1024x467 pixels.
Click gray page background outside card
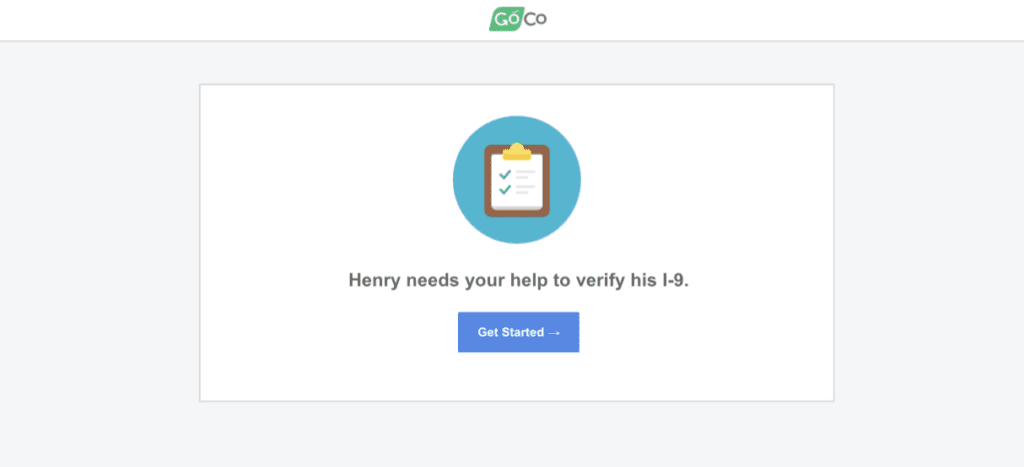[x=98, y=261]
